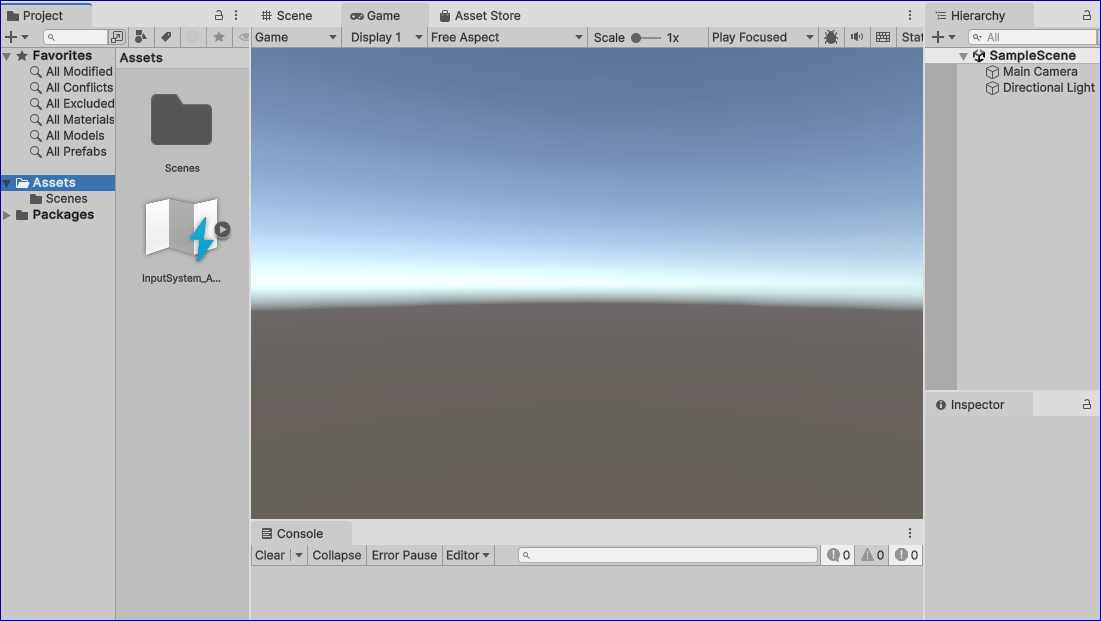Click the Game view Scale slider
The height and width of the screenshot is (621, 1101).
tap(646, 37)
